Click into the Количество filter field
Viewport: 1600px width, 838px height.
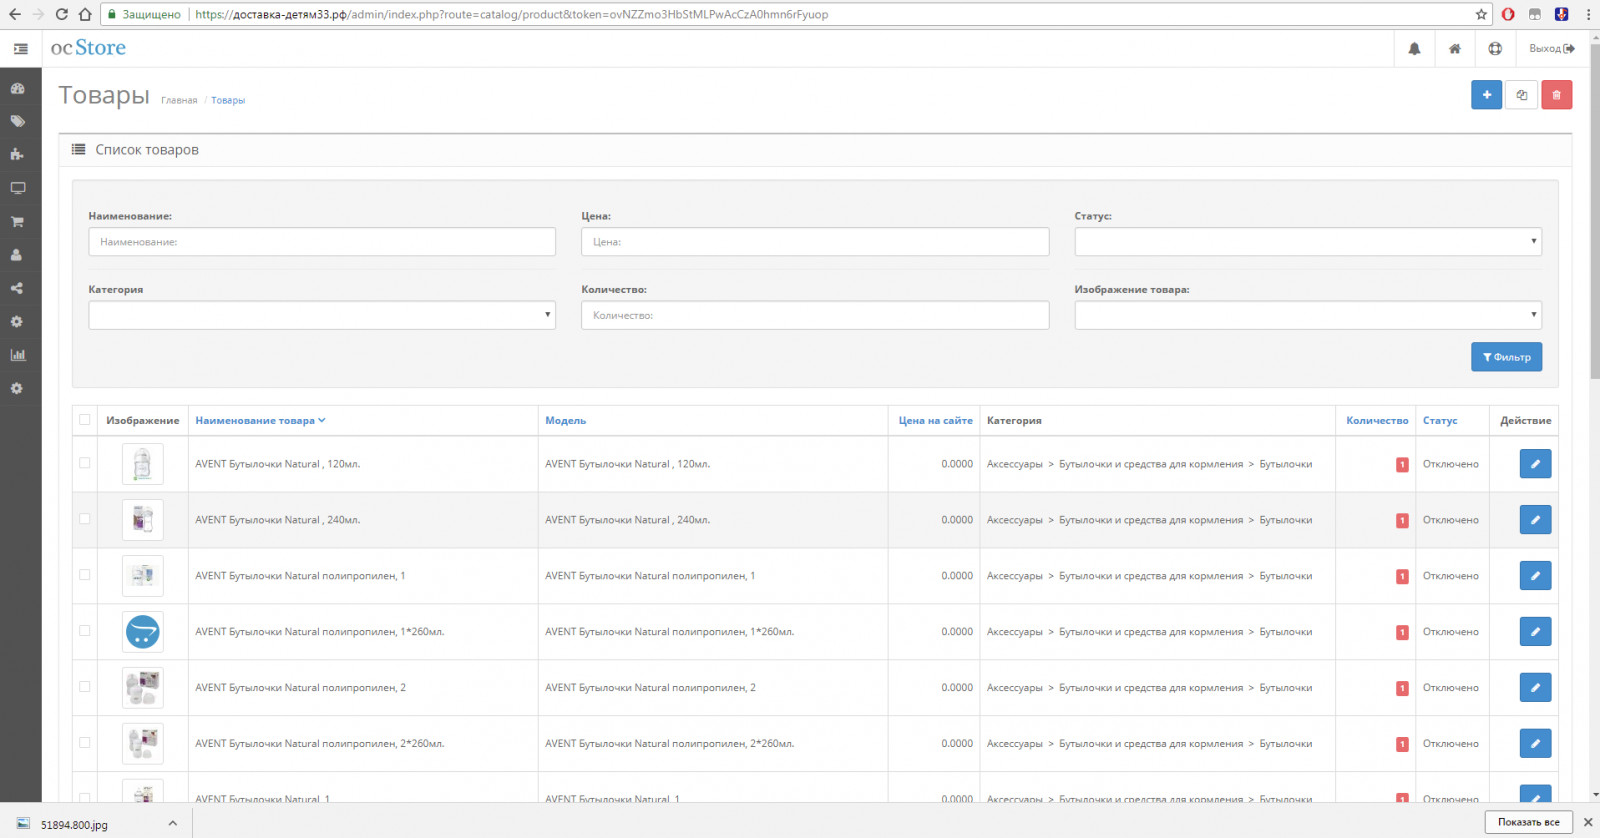[815, 315]
